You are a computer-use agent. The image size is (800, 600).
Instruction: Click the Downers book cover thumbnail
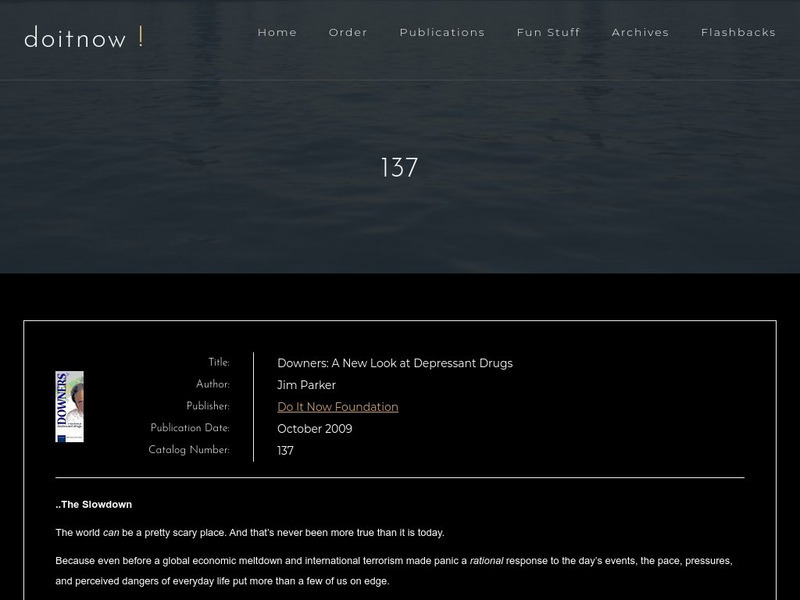click(69, 407)
